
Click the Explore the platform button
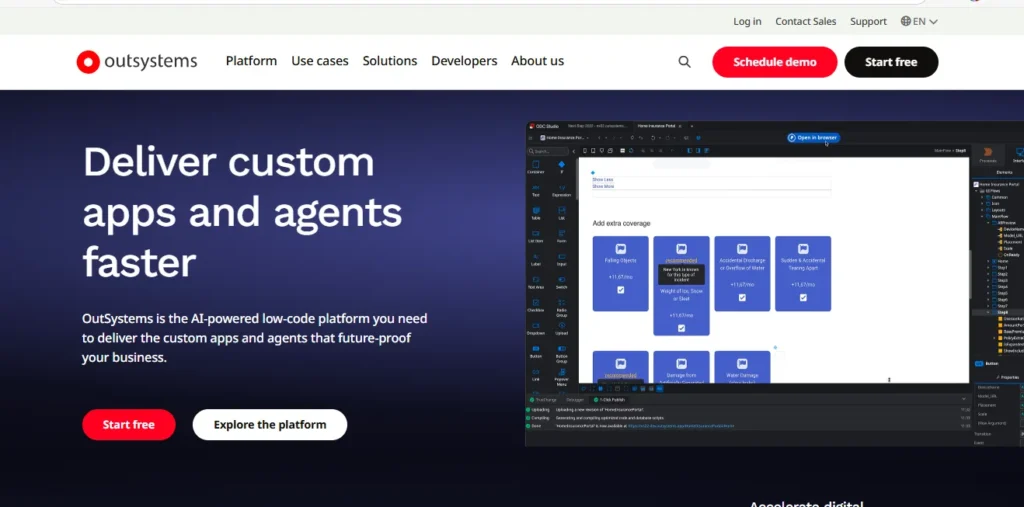point(270,425)
